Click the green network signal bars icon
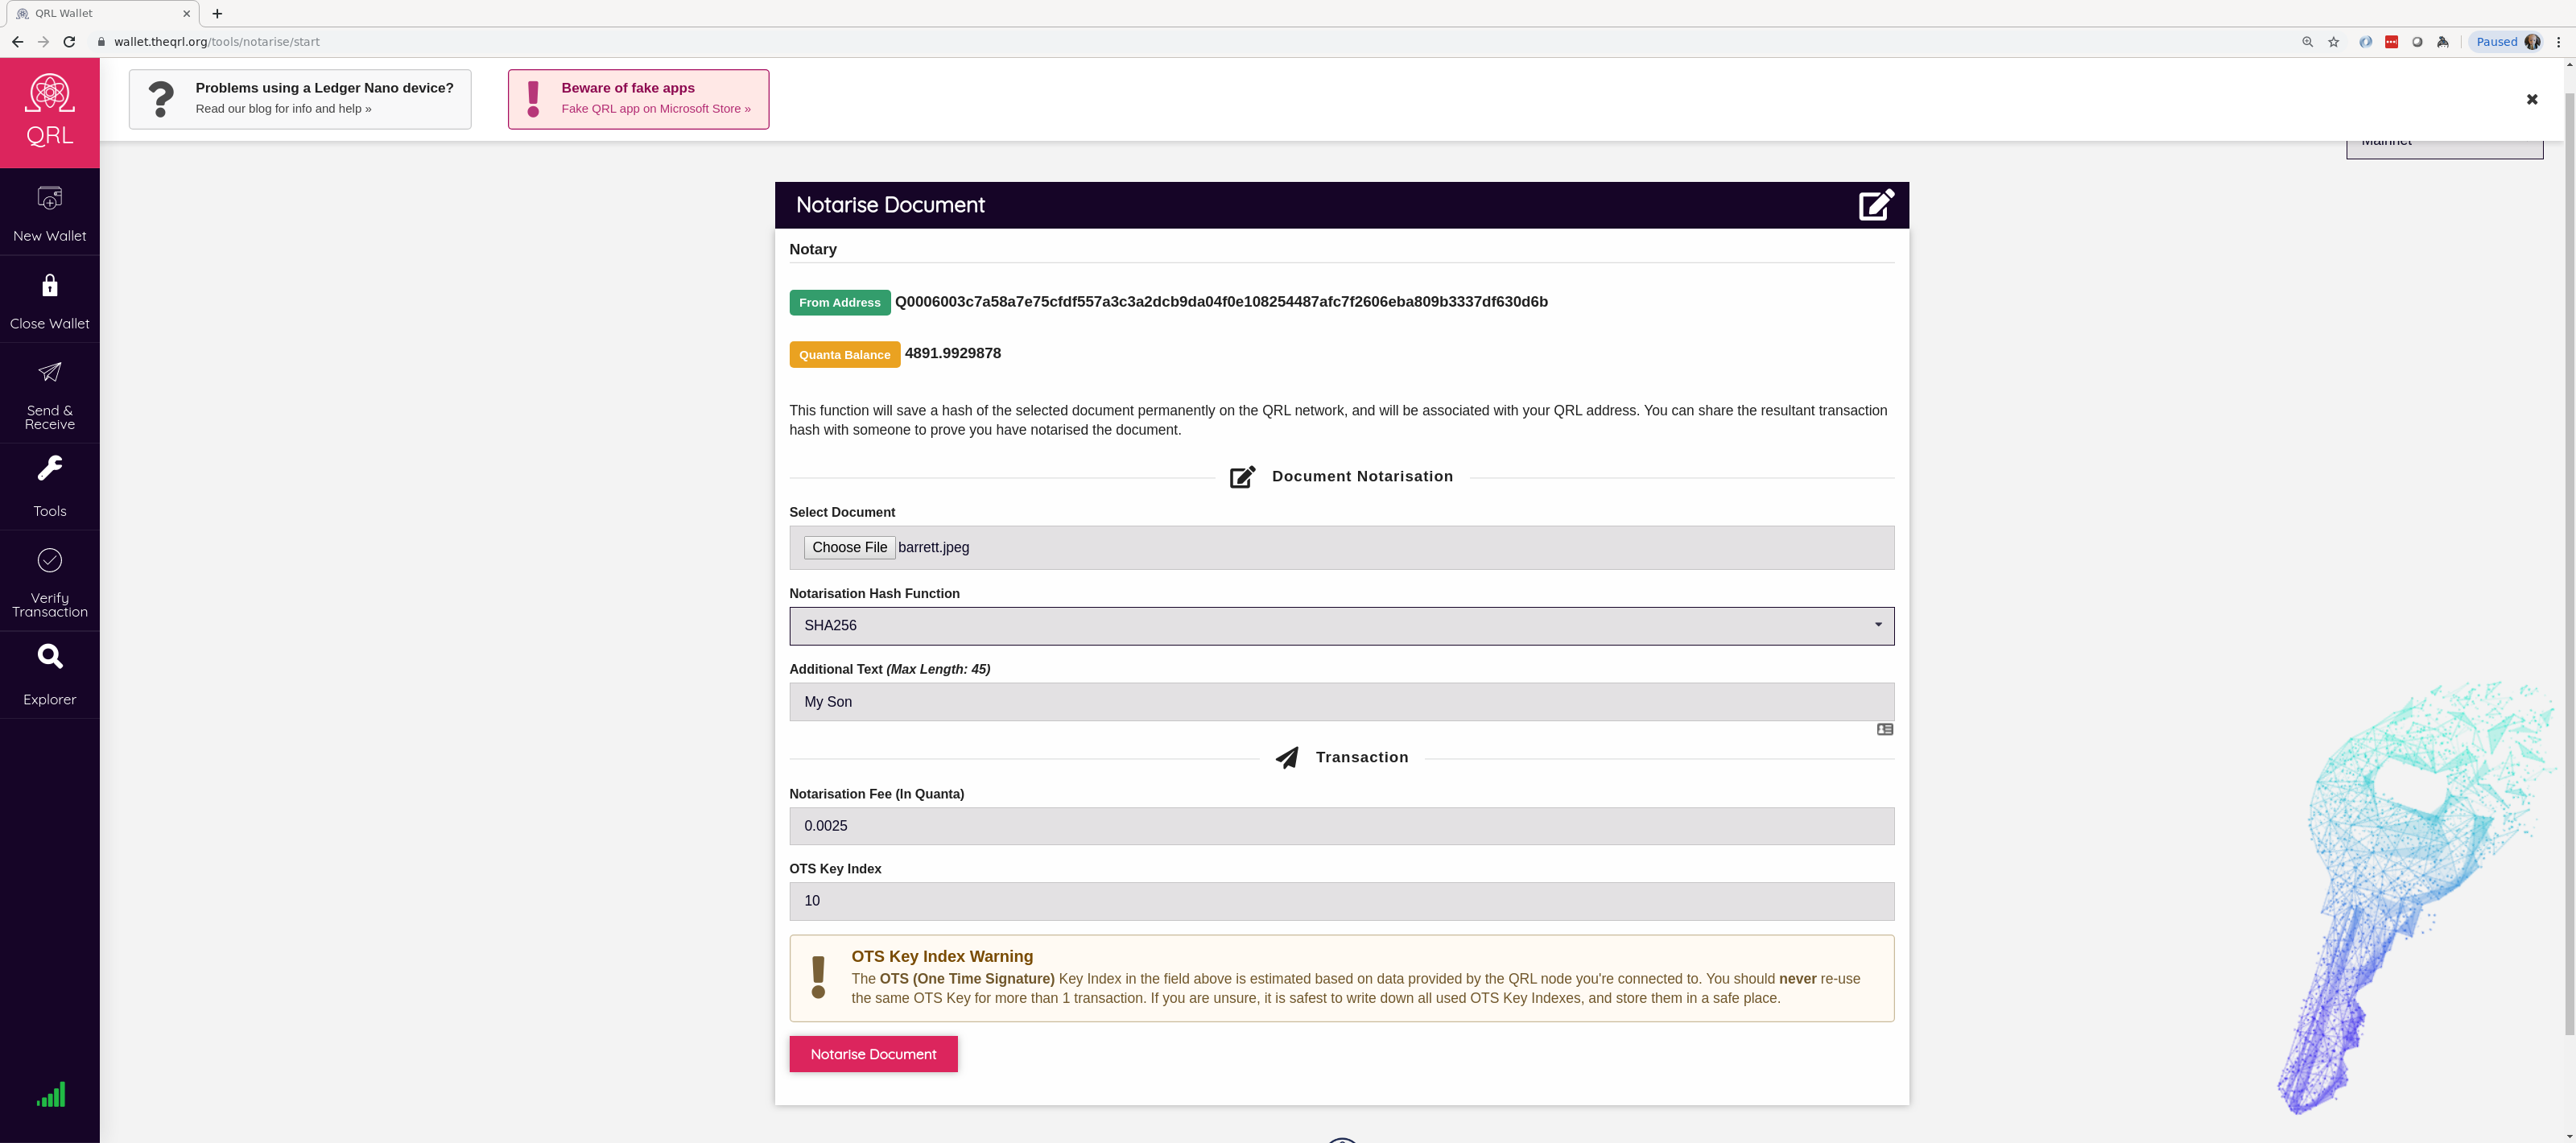Viewport: 2576px width, 1143px height. click(51, 1094)
